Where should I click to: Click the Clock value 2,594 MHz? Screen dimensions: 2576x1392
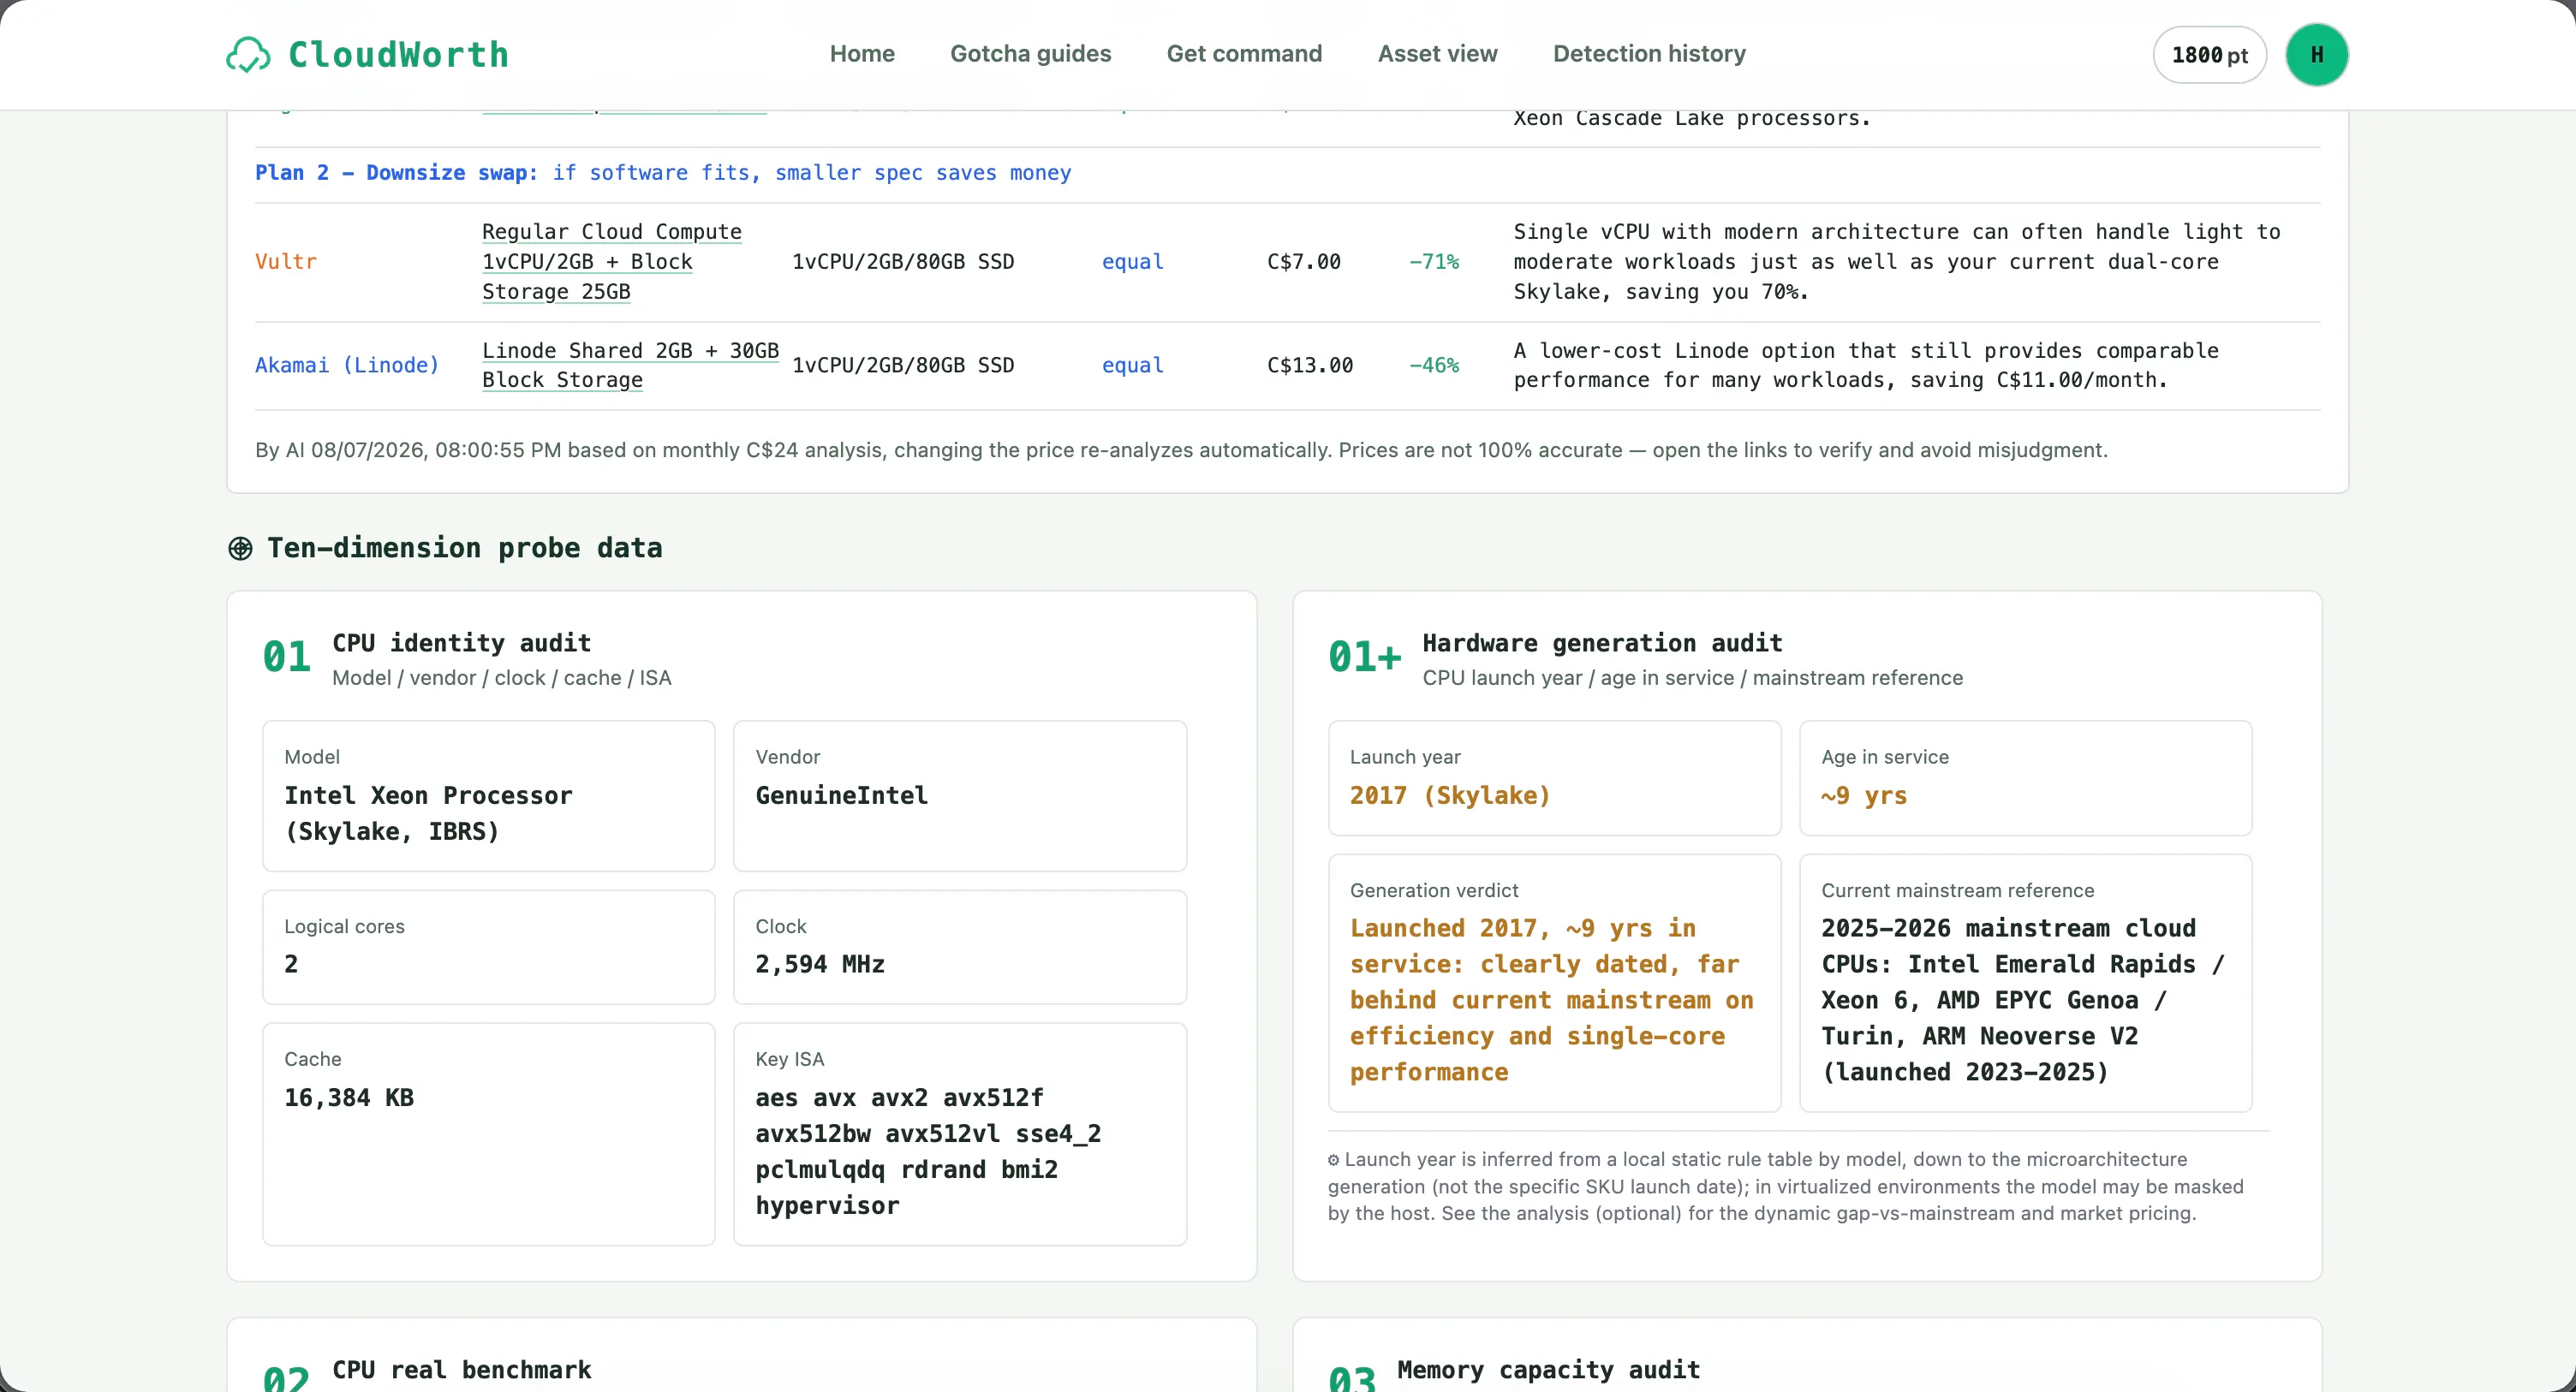tap(820, 965)
